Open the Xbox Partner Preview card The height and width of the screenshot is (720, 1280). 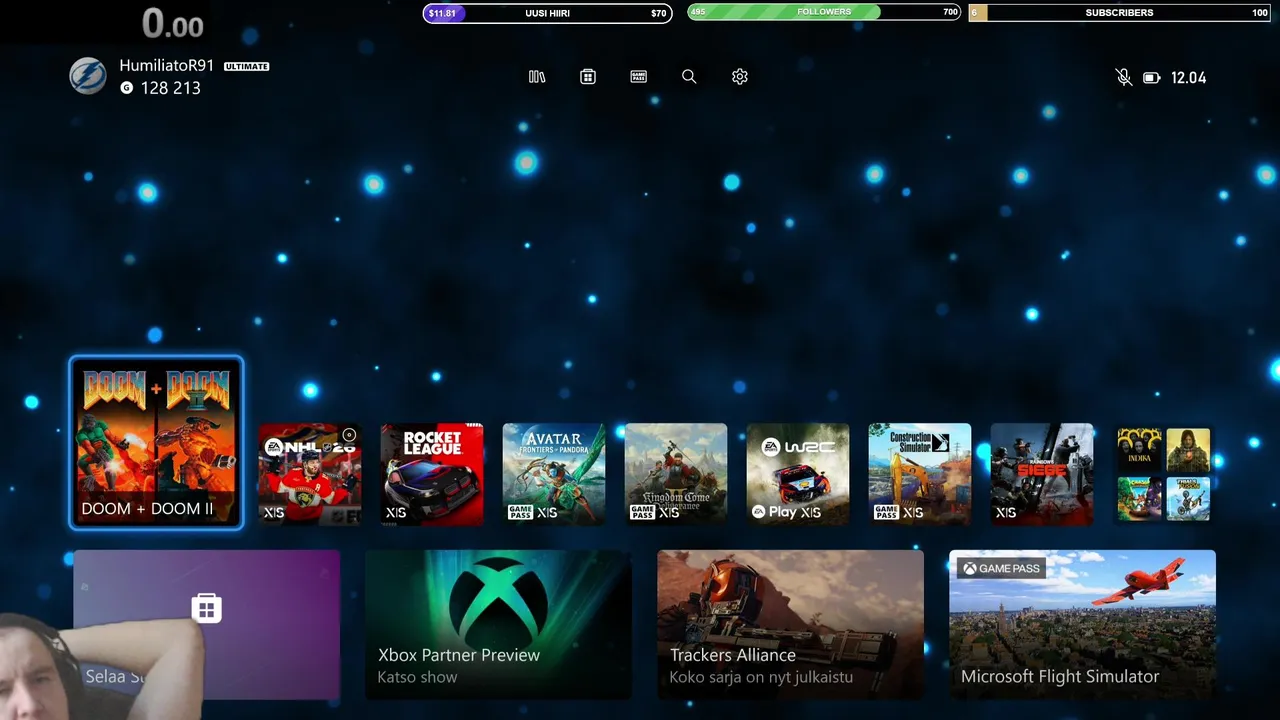pyautogui.click(x=498, y=625)
